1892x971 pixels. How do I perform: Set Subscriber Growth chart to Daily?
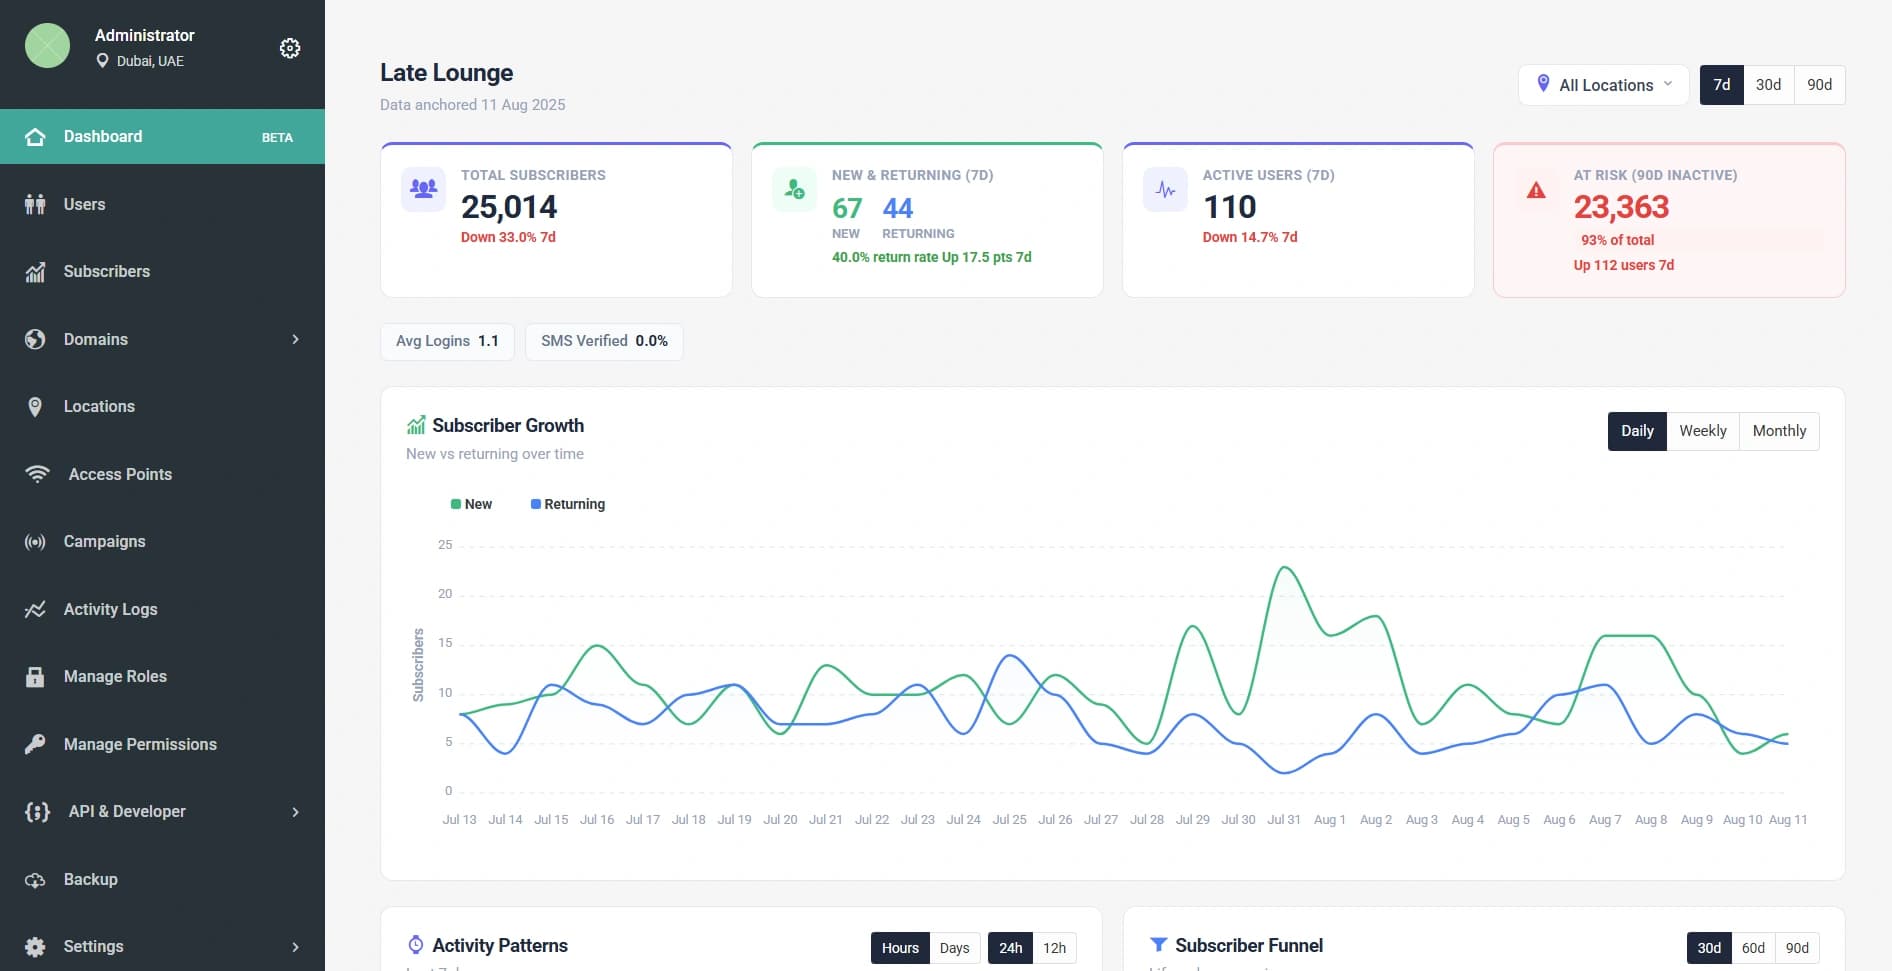(x=1637, y=431)
